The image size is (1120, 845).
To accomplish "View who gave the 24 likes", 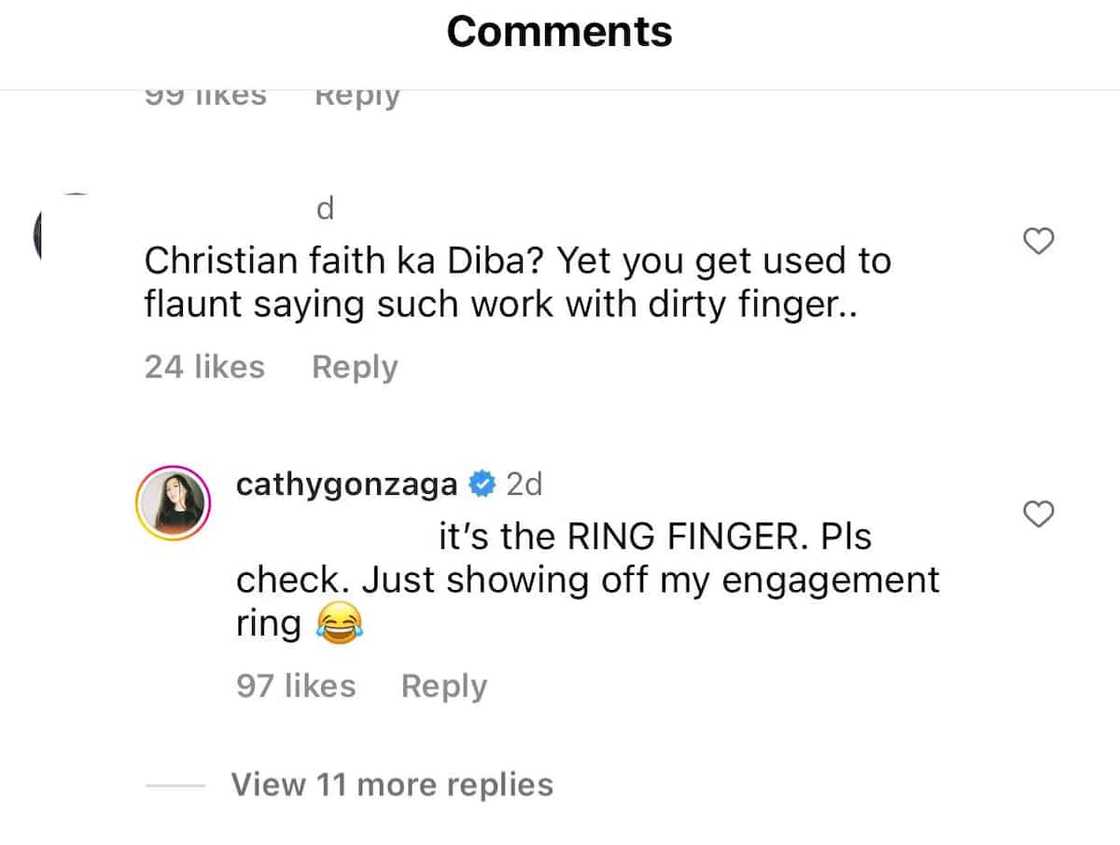I will click(x=204, y=367).
